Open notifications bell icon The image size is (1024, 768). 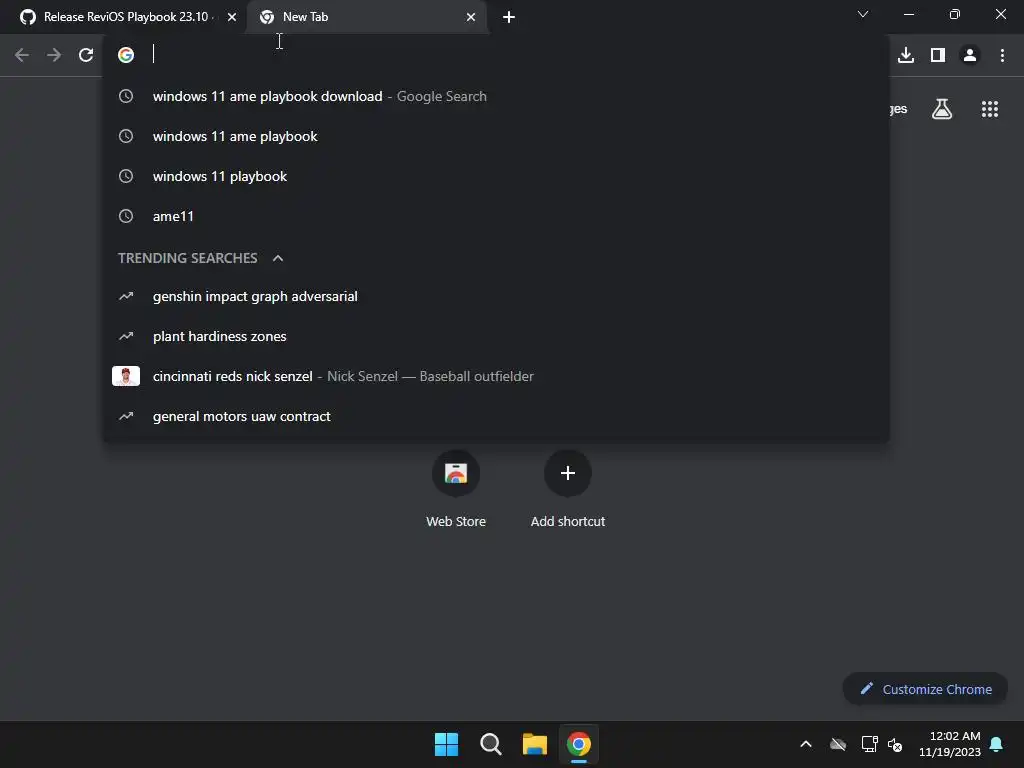pyautogui.click(x=997, y=744)
